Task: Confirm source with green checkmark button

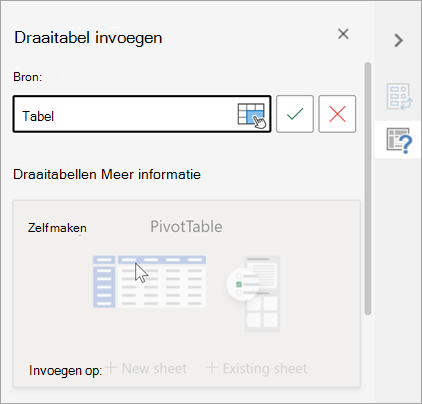Action: tap(295, 114)
